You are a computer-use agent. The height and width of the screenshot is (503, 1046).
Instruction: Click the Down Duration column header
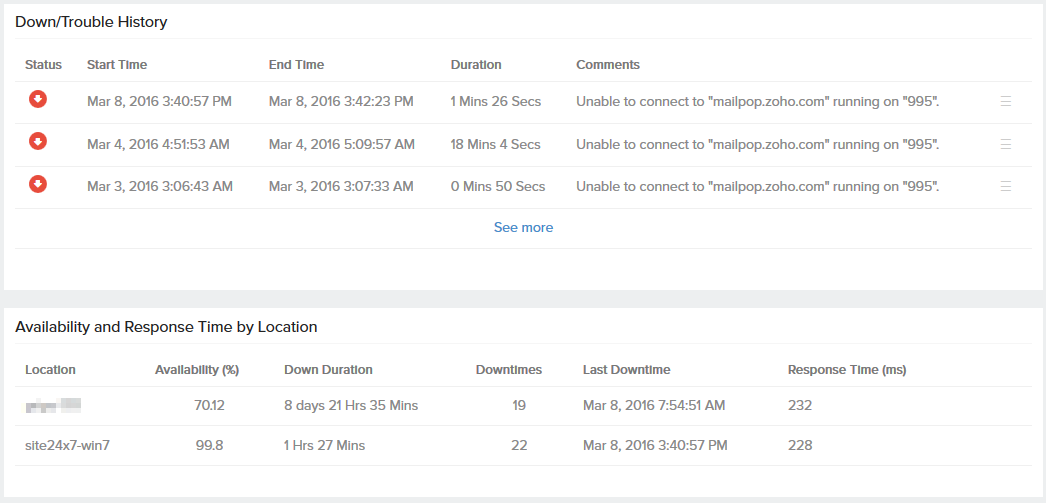[328, 370]
